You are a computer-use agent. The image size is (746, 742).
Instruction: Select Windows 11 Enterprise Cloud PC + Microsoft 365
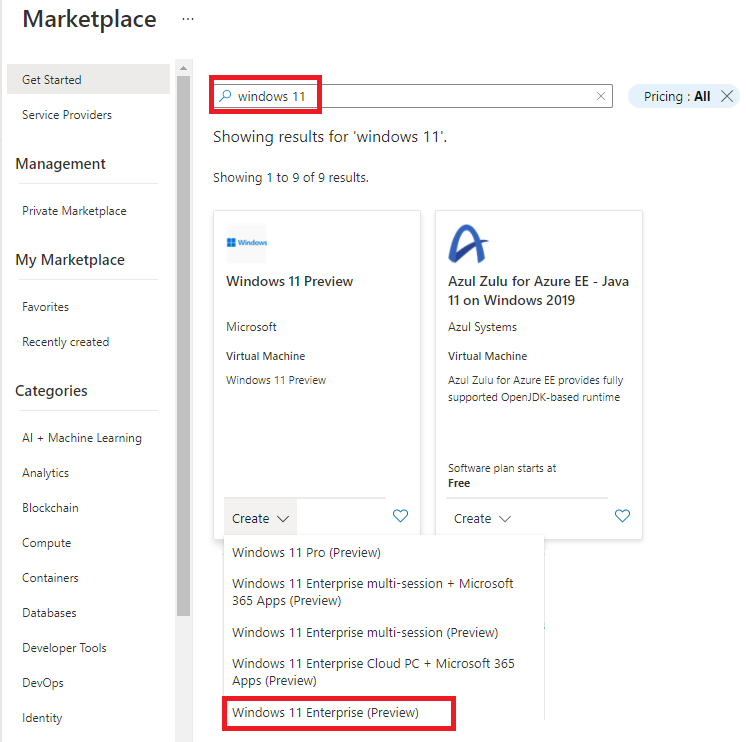(373, 672)
